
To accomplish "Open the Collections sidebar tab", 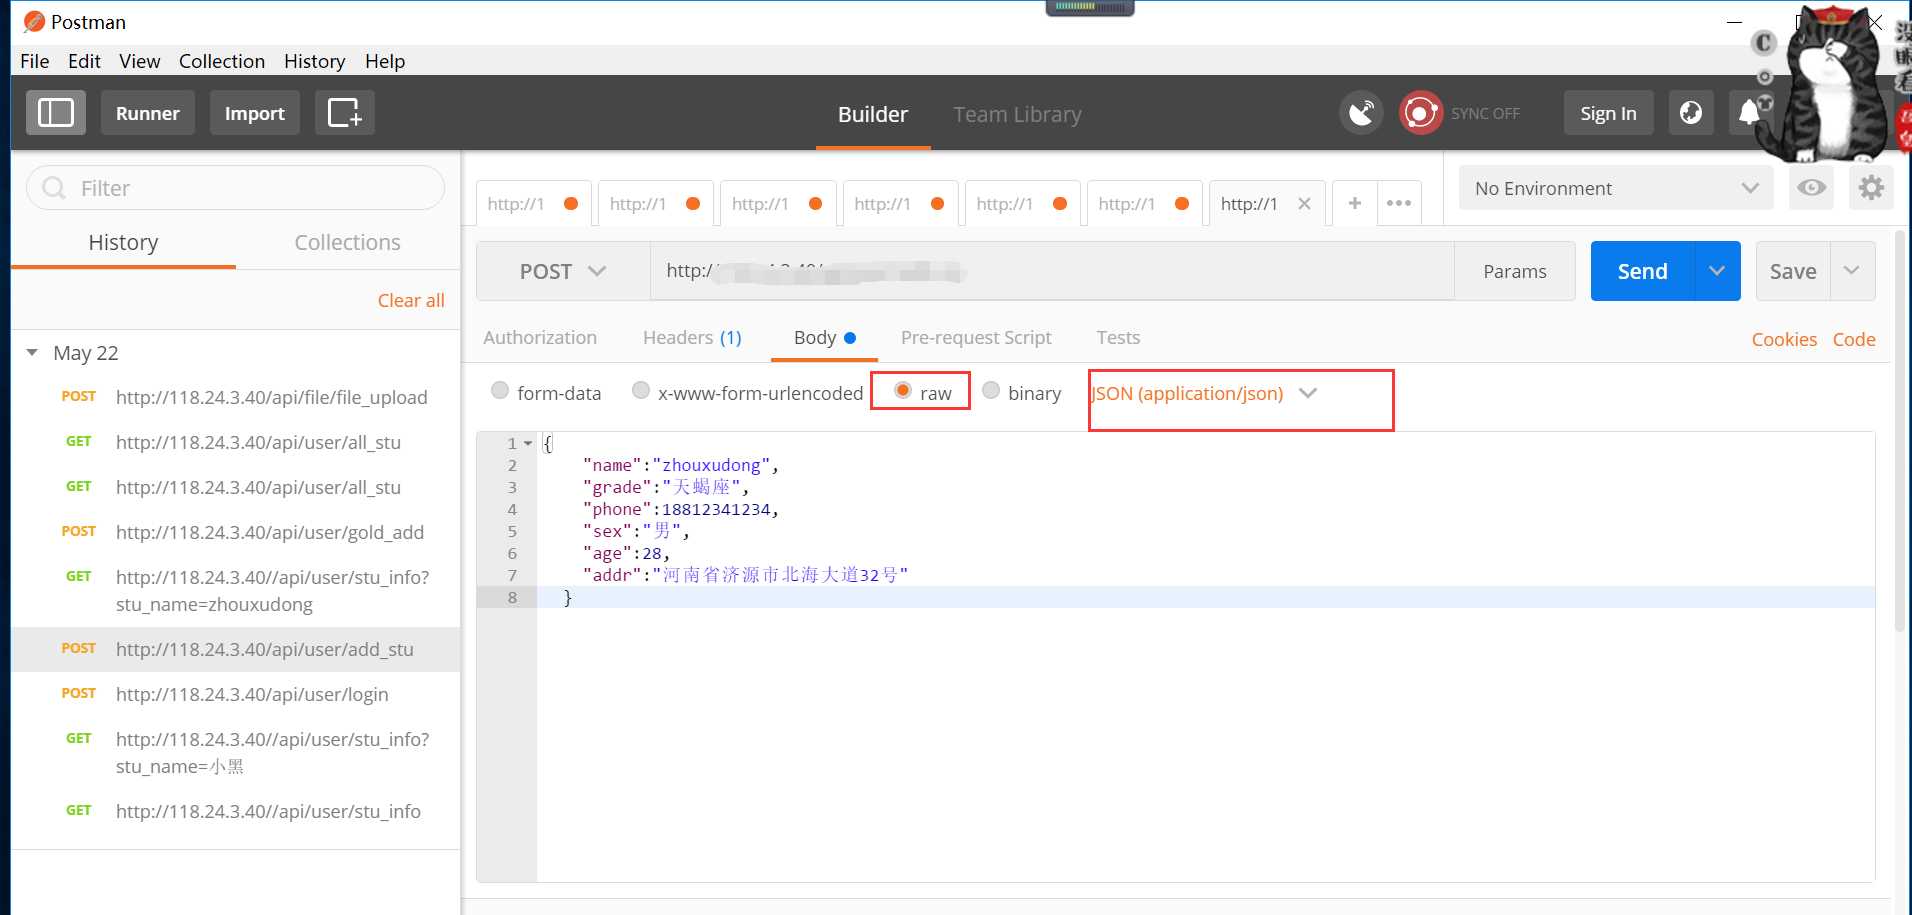I will pos(347,242).
